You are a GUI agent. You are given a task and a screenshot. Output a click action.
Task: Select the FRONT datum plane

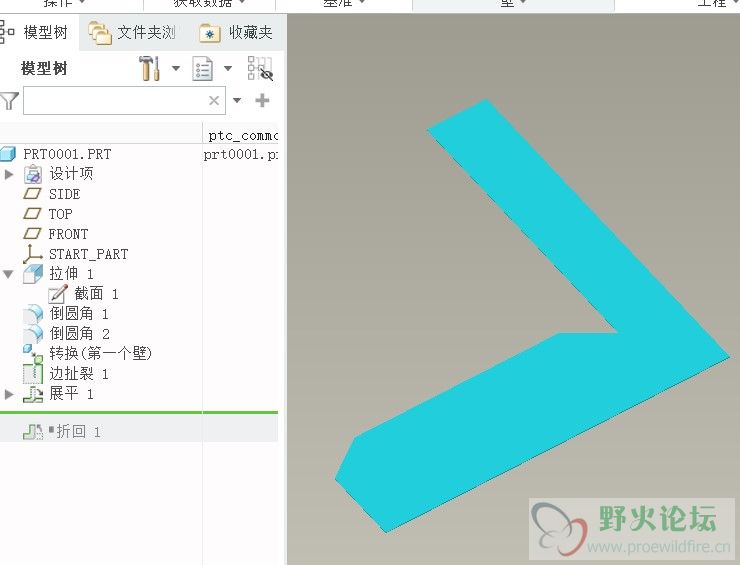[68, 234]
